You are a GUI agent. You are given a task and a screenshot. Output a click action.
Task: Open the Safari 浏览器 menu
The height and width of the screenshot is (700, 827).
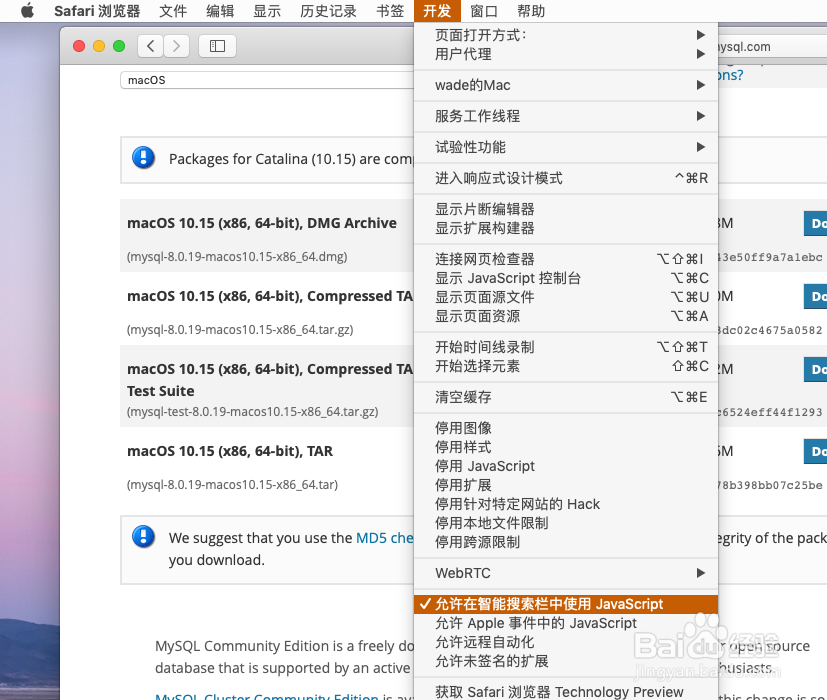coord(97,11)
